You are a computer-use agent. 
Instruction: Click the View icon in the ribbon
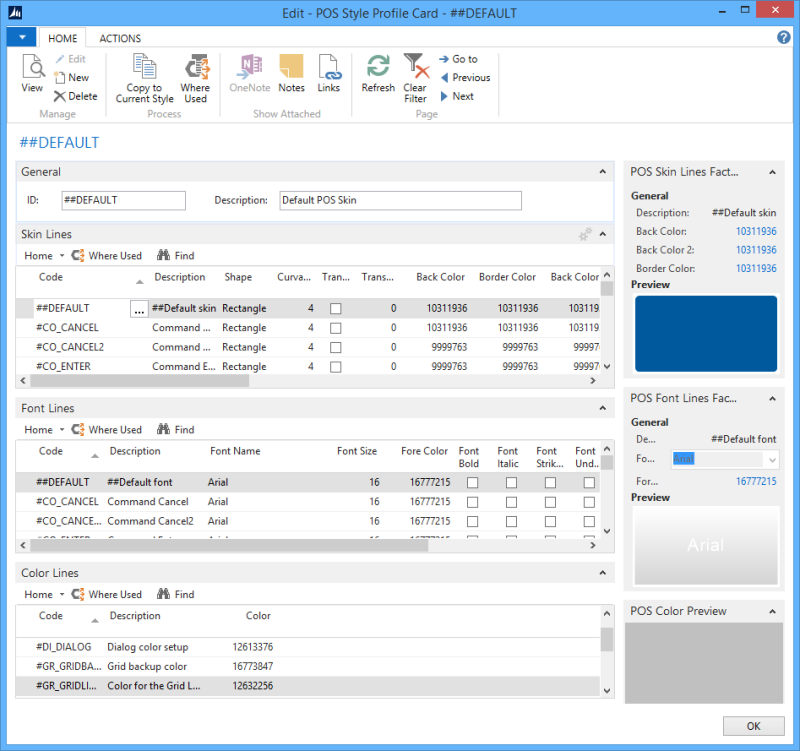(x=32, y=68)
